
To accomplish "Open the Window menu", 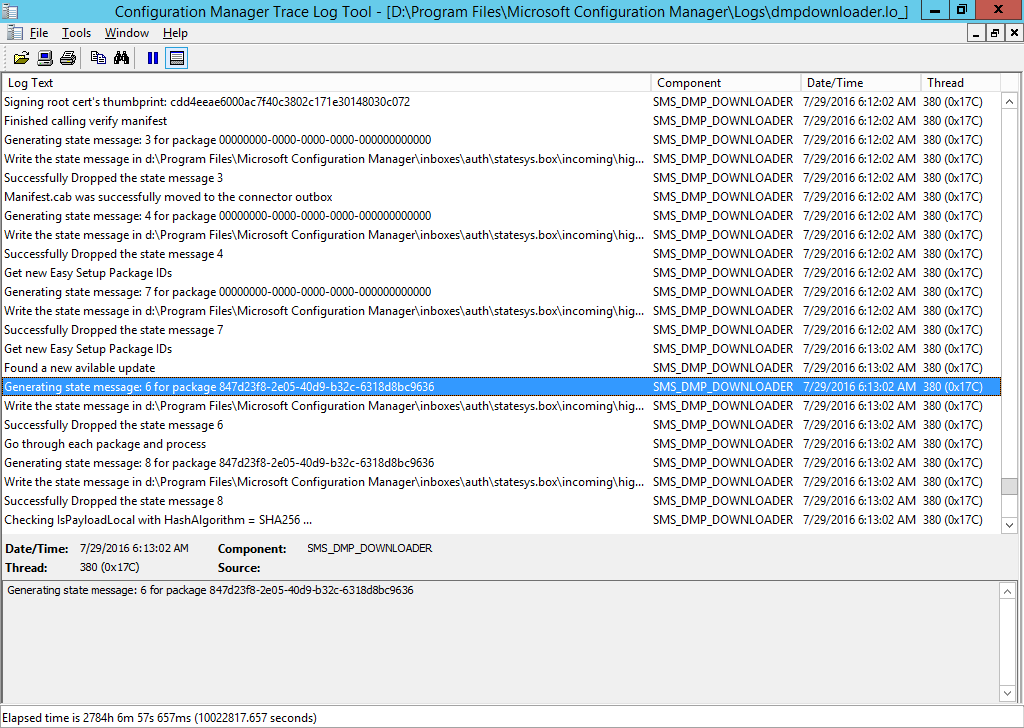I will click(x=127, y=33).
